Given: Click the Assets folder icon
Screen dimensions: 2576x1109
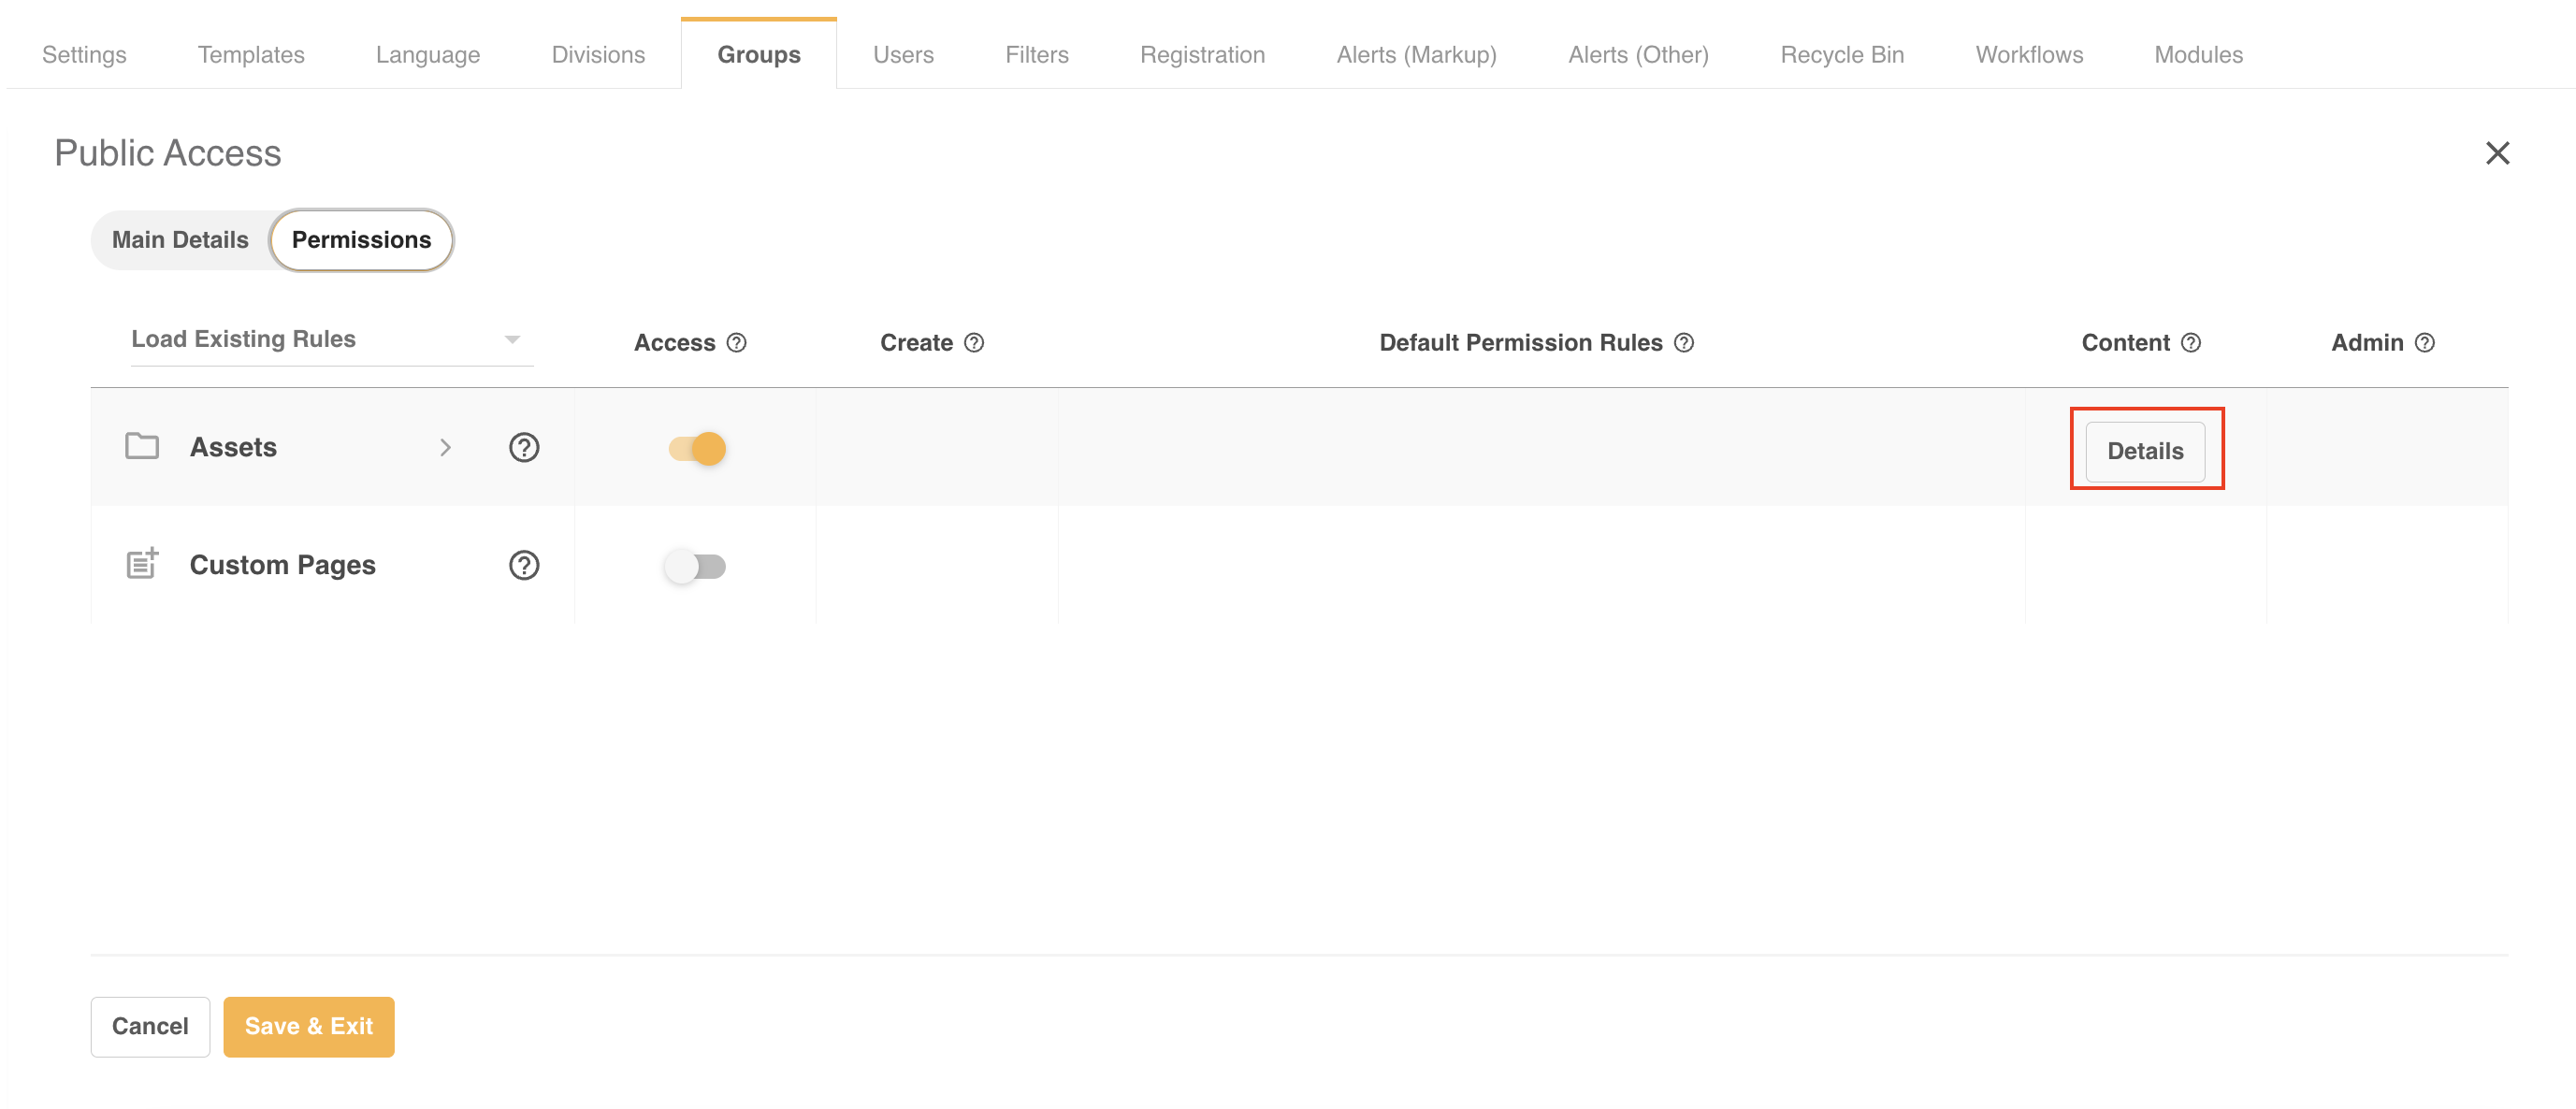Looking at the screenshot, I should (142, 446).
